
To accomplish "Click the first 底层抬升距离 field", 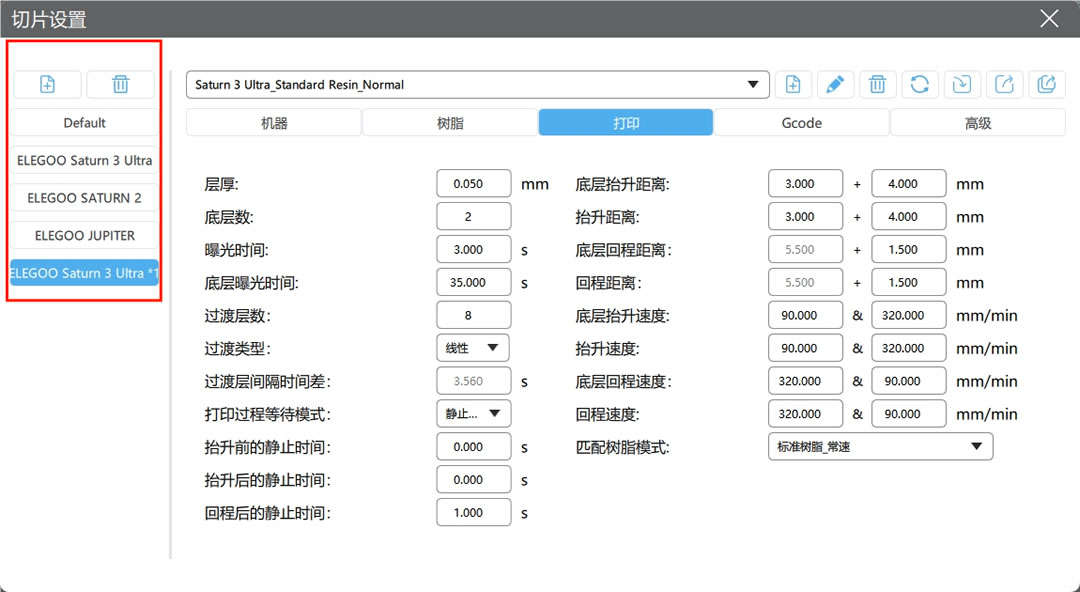I will pyautogui.click(x=805, y=184).
